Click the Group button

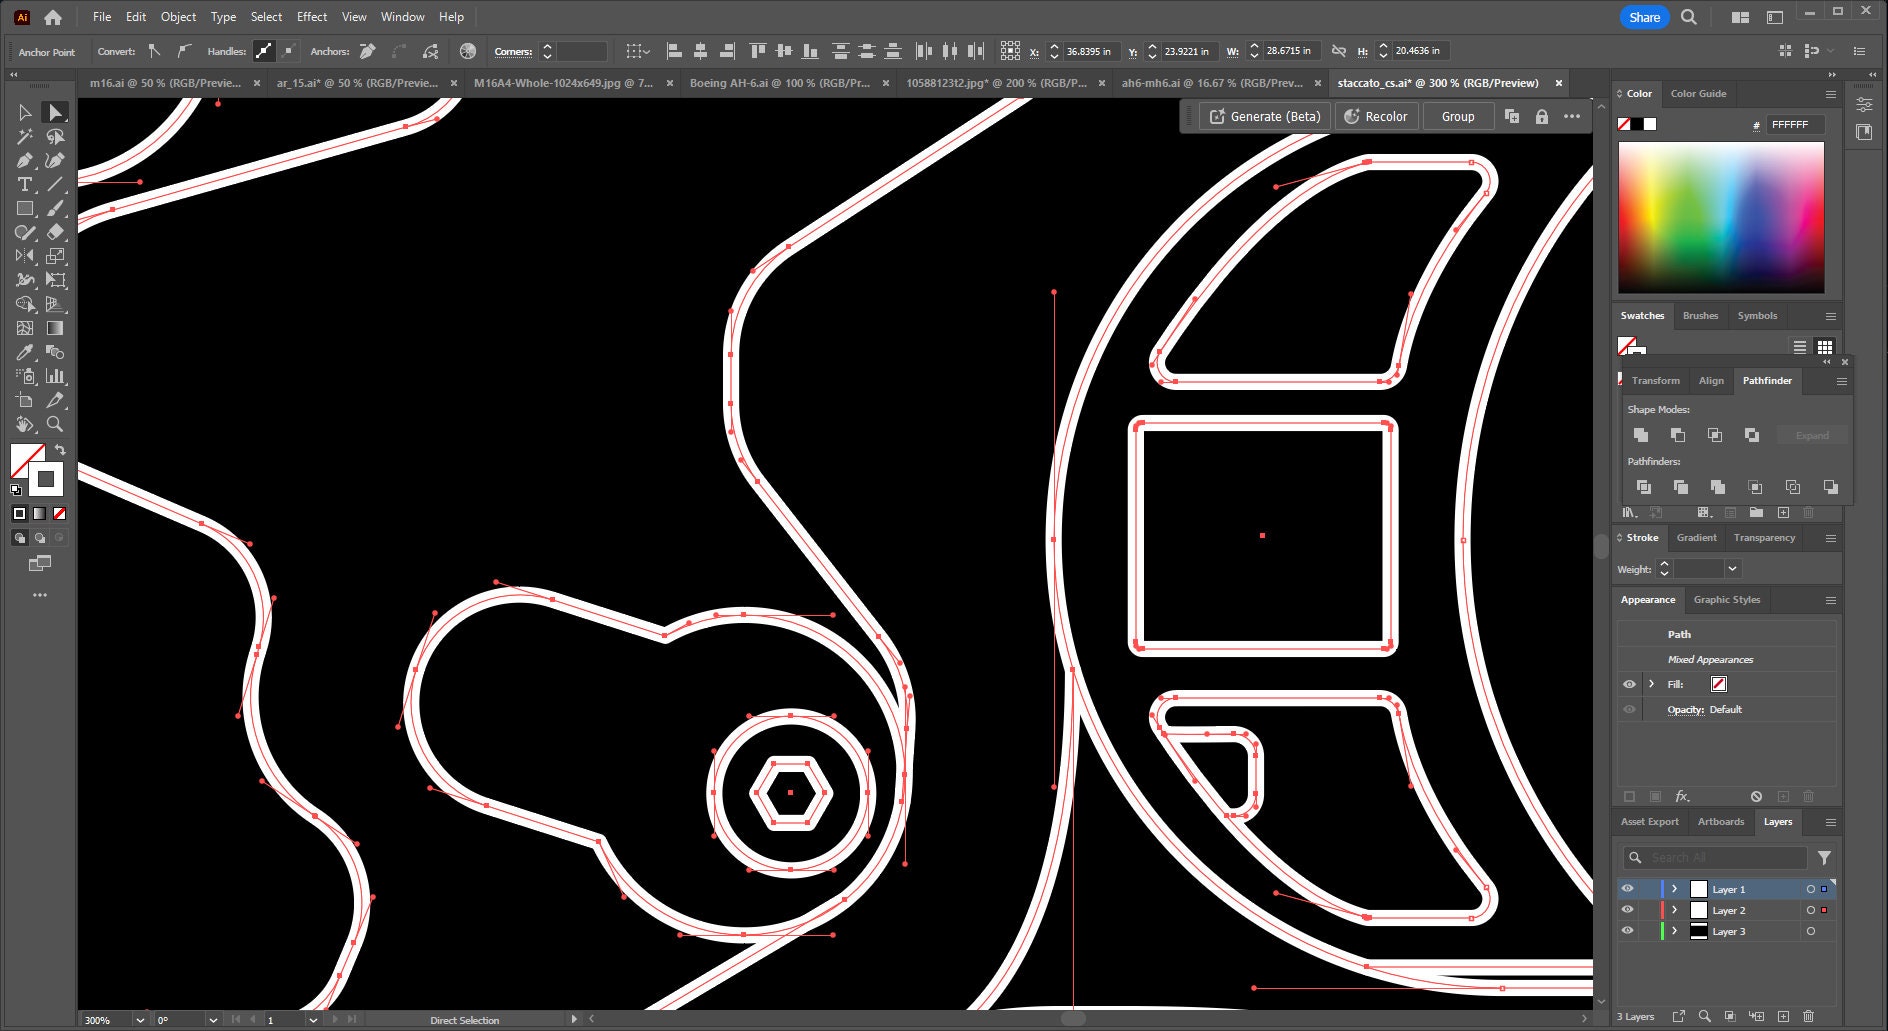(1457, 116)
